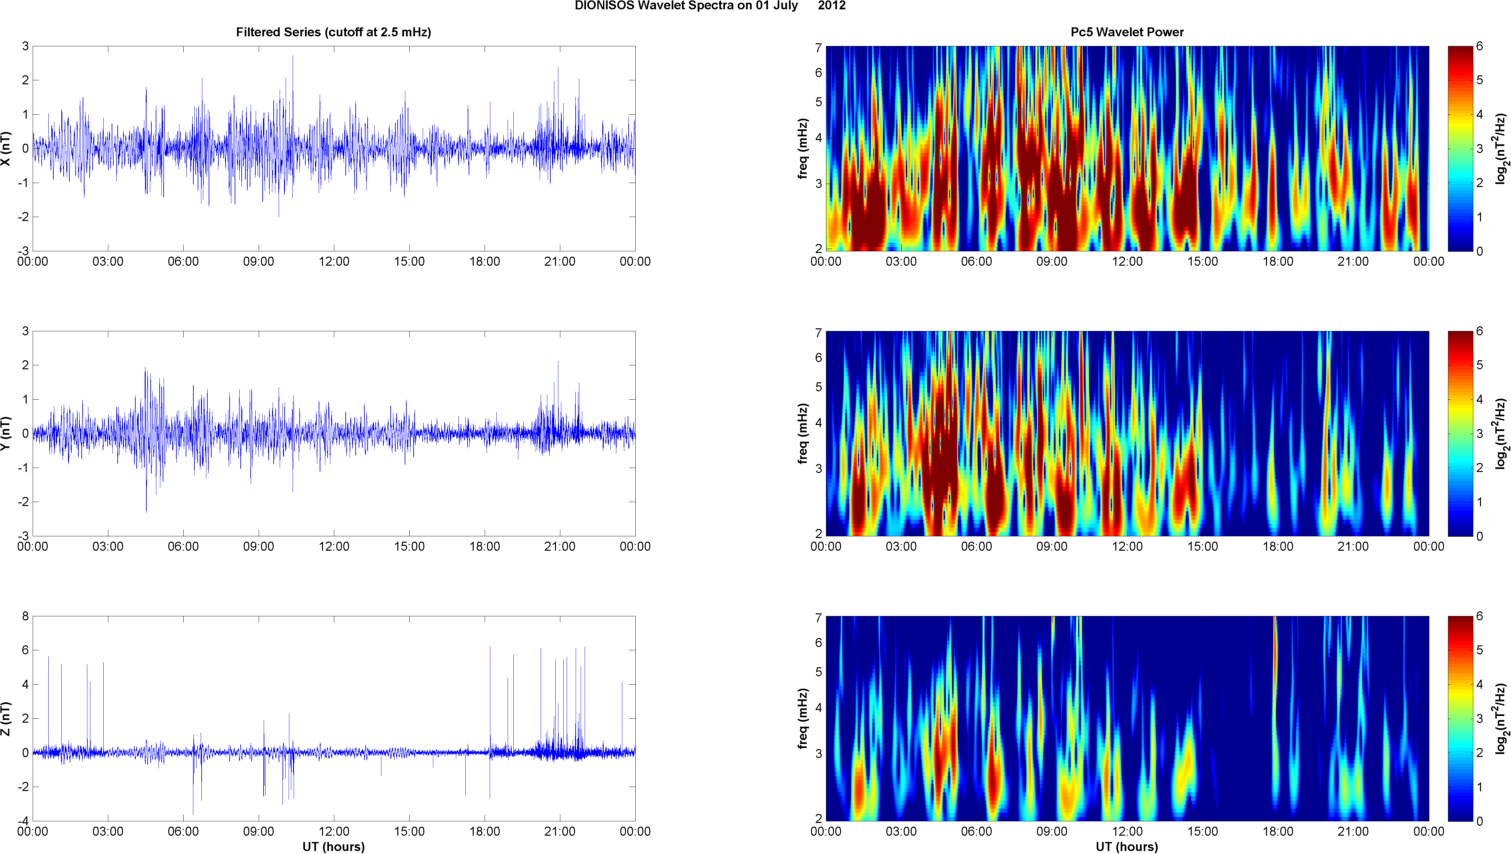
Task: Click the -4 tick on the Z (nT) axis
Action: click(x=22, y=821)
